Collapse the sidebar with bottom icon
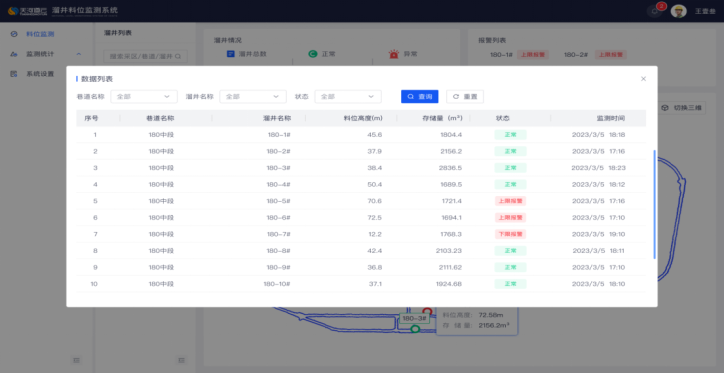The image size is (724, 373). [x=77, y=360]
